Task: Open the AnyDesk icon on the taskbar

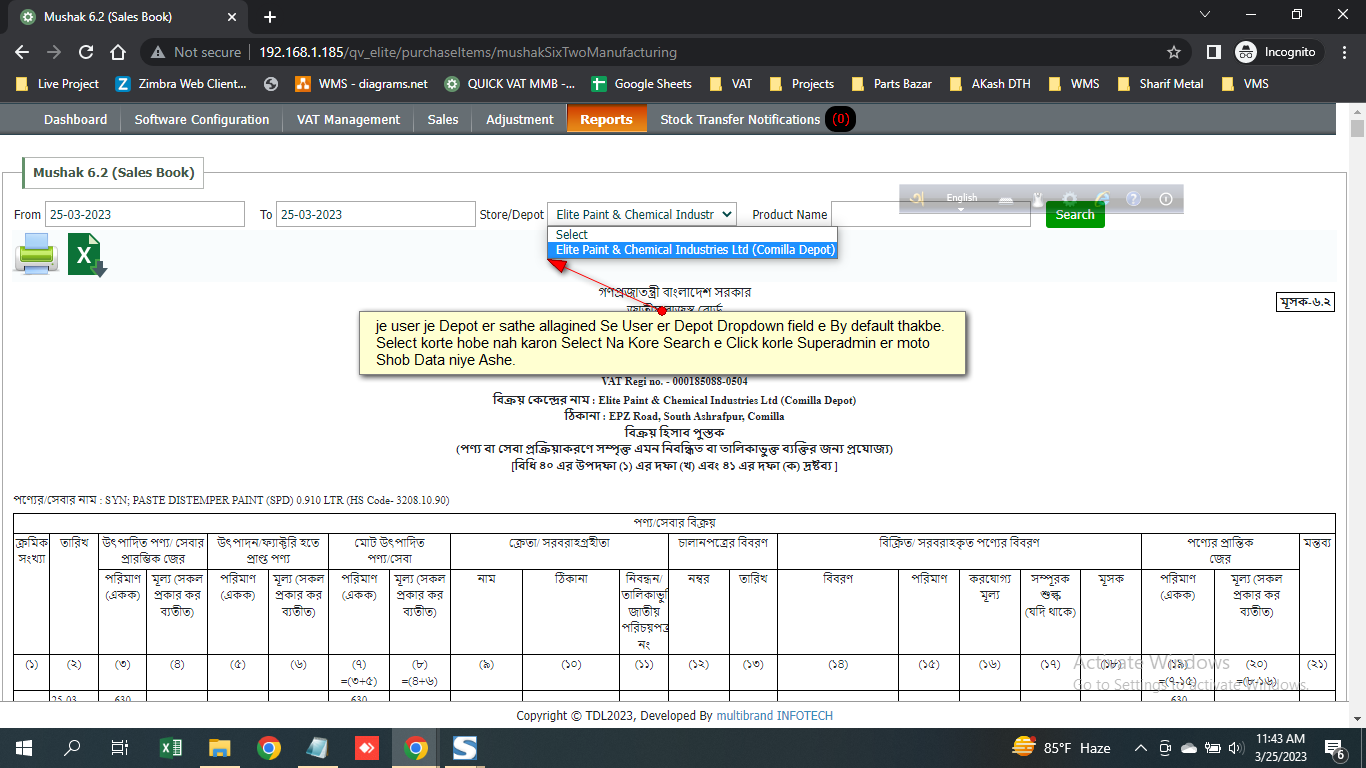Action: click(367, 747)
